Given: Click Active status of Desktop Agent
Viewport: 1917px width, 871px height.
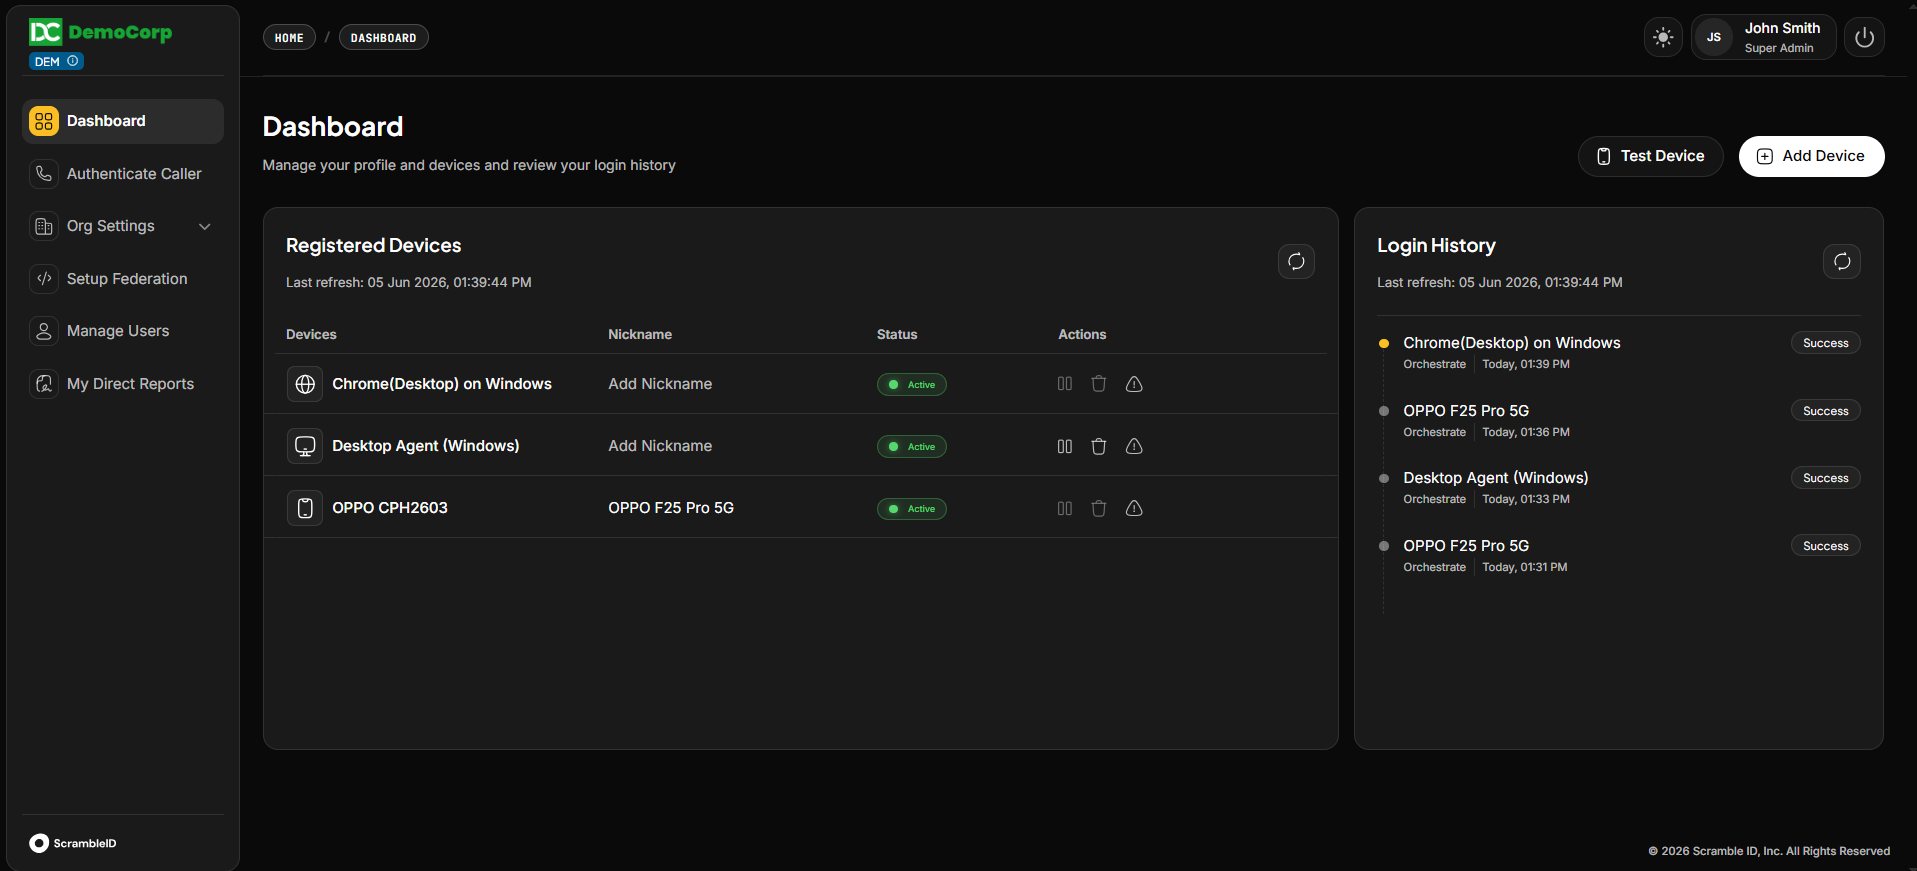Looking at the screenshot, I should 912,446.
